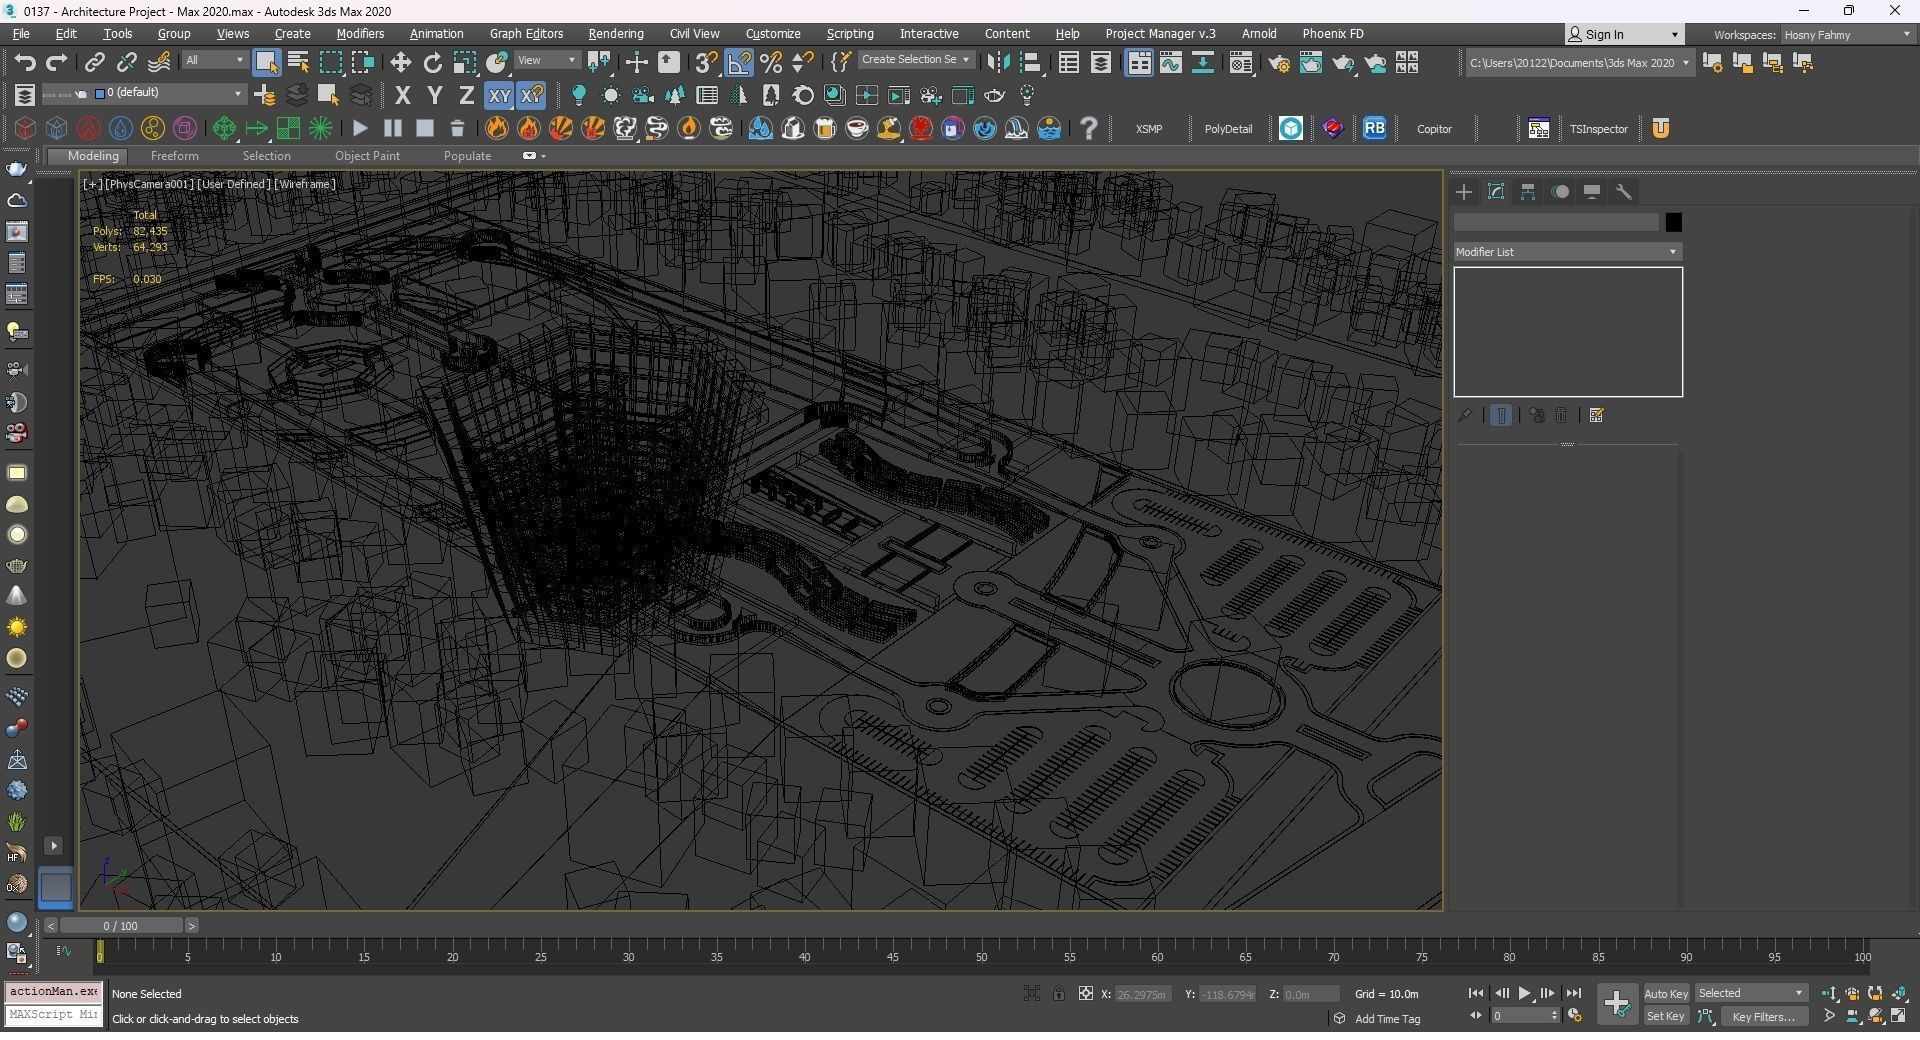Click the TSInspector toolbar button
Viewport: 1920px width, 1040px height.
1598,129
